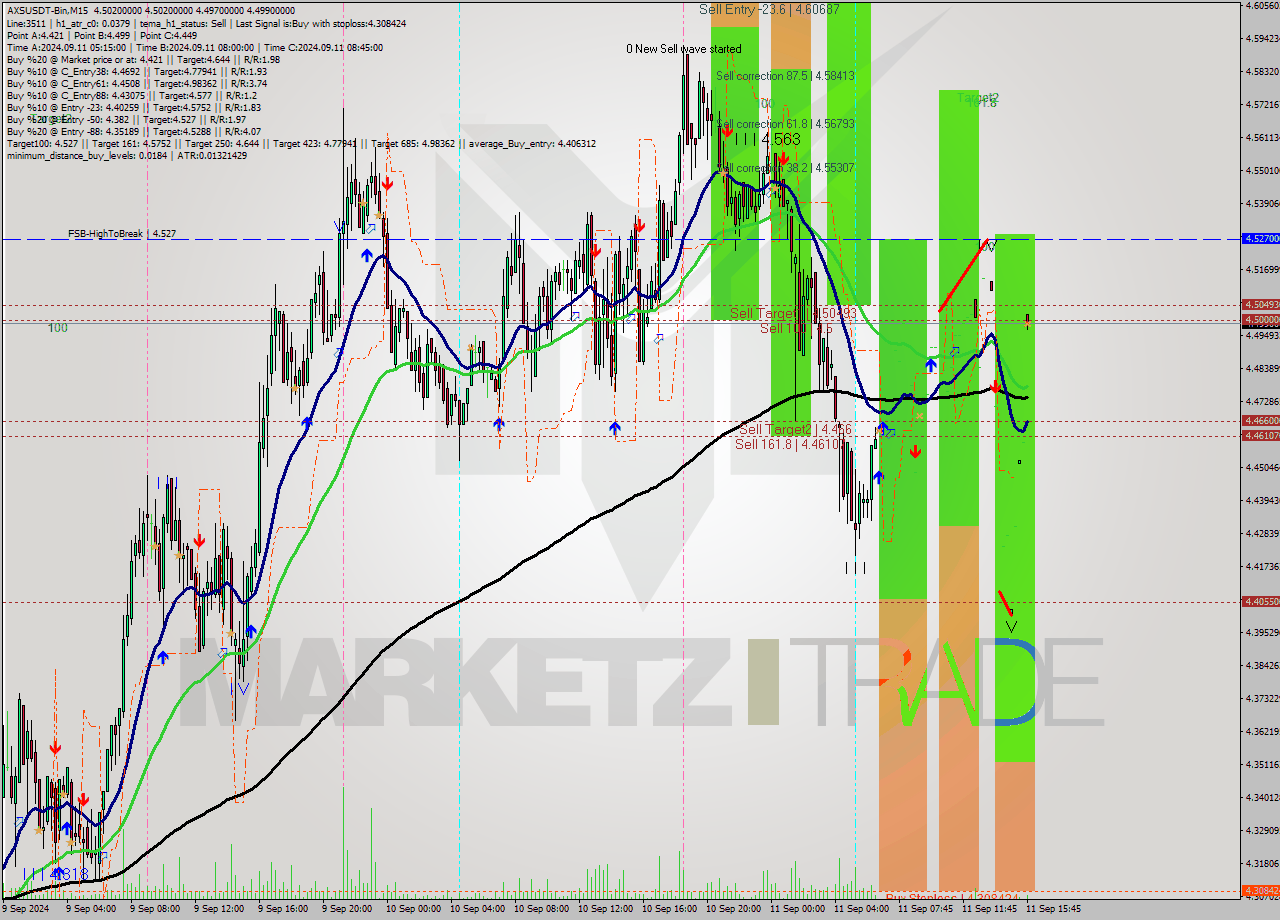
Task: Click the 'Sell correction 87.5 | 4.58413' label
Action: (785, 75)
